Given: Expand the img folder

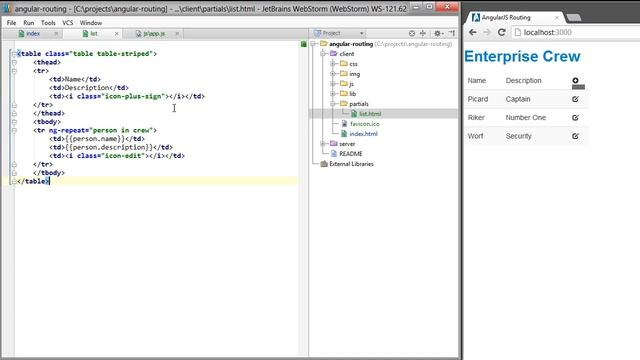Looking at the screenshot, I should [333, 74].
